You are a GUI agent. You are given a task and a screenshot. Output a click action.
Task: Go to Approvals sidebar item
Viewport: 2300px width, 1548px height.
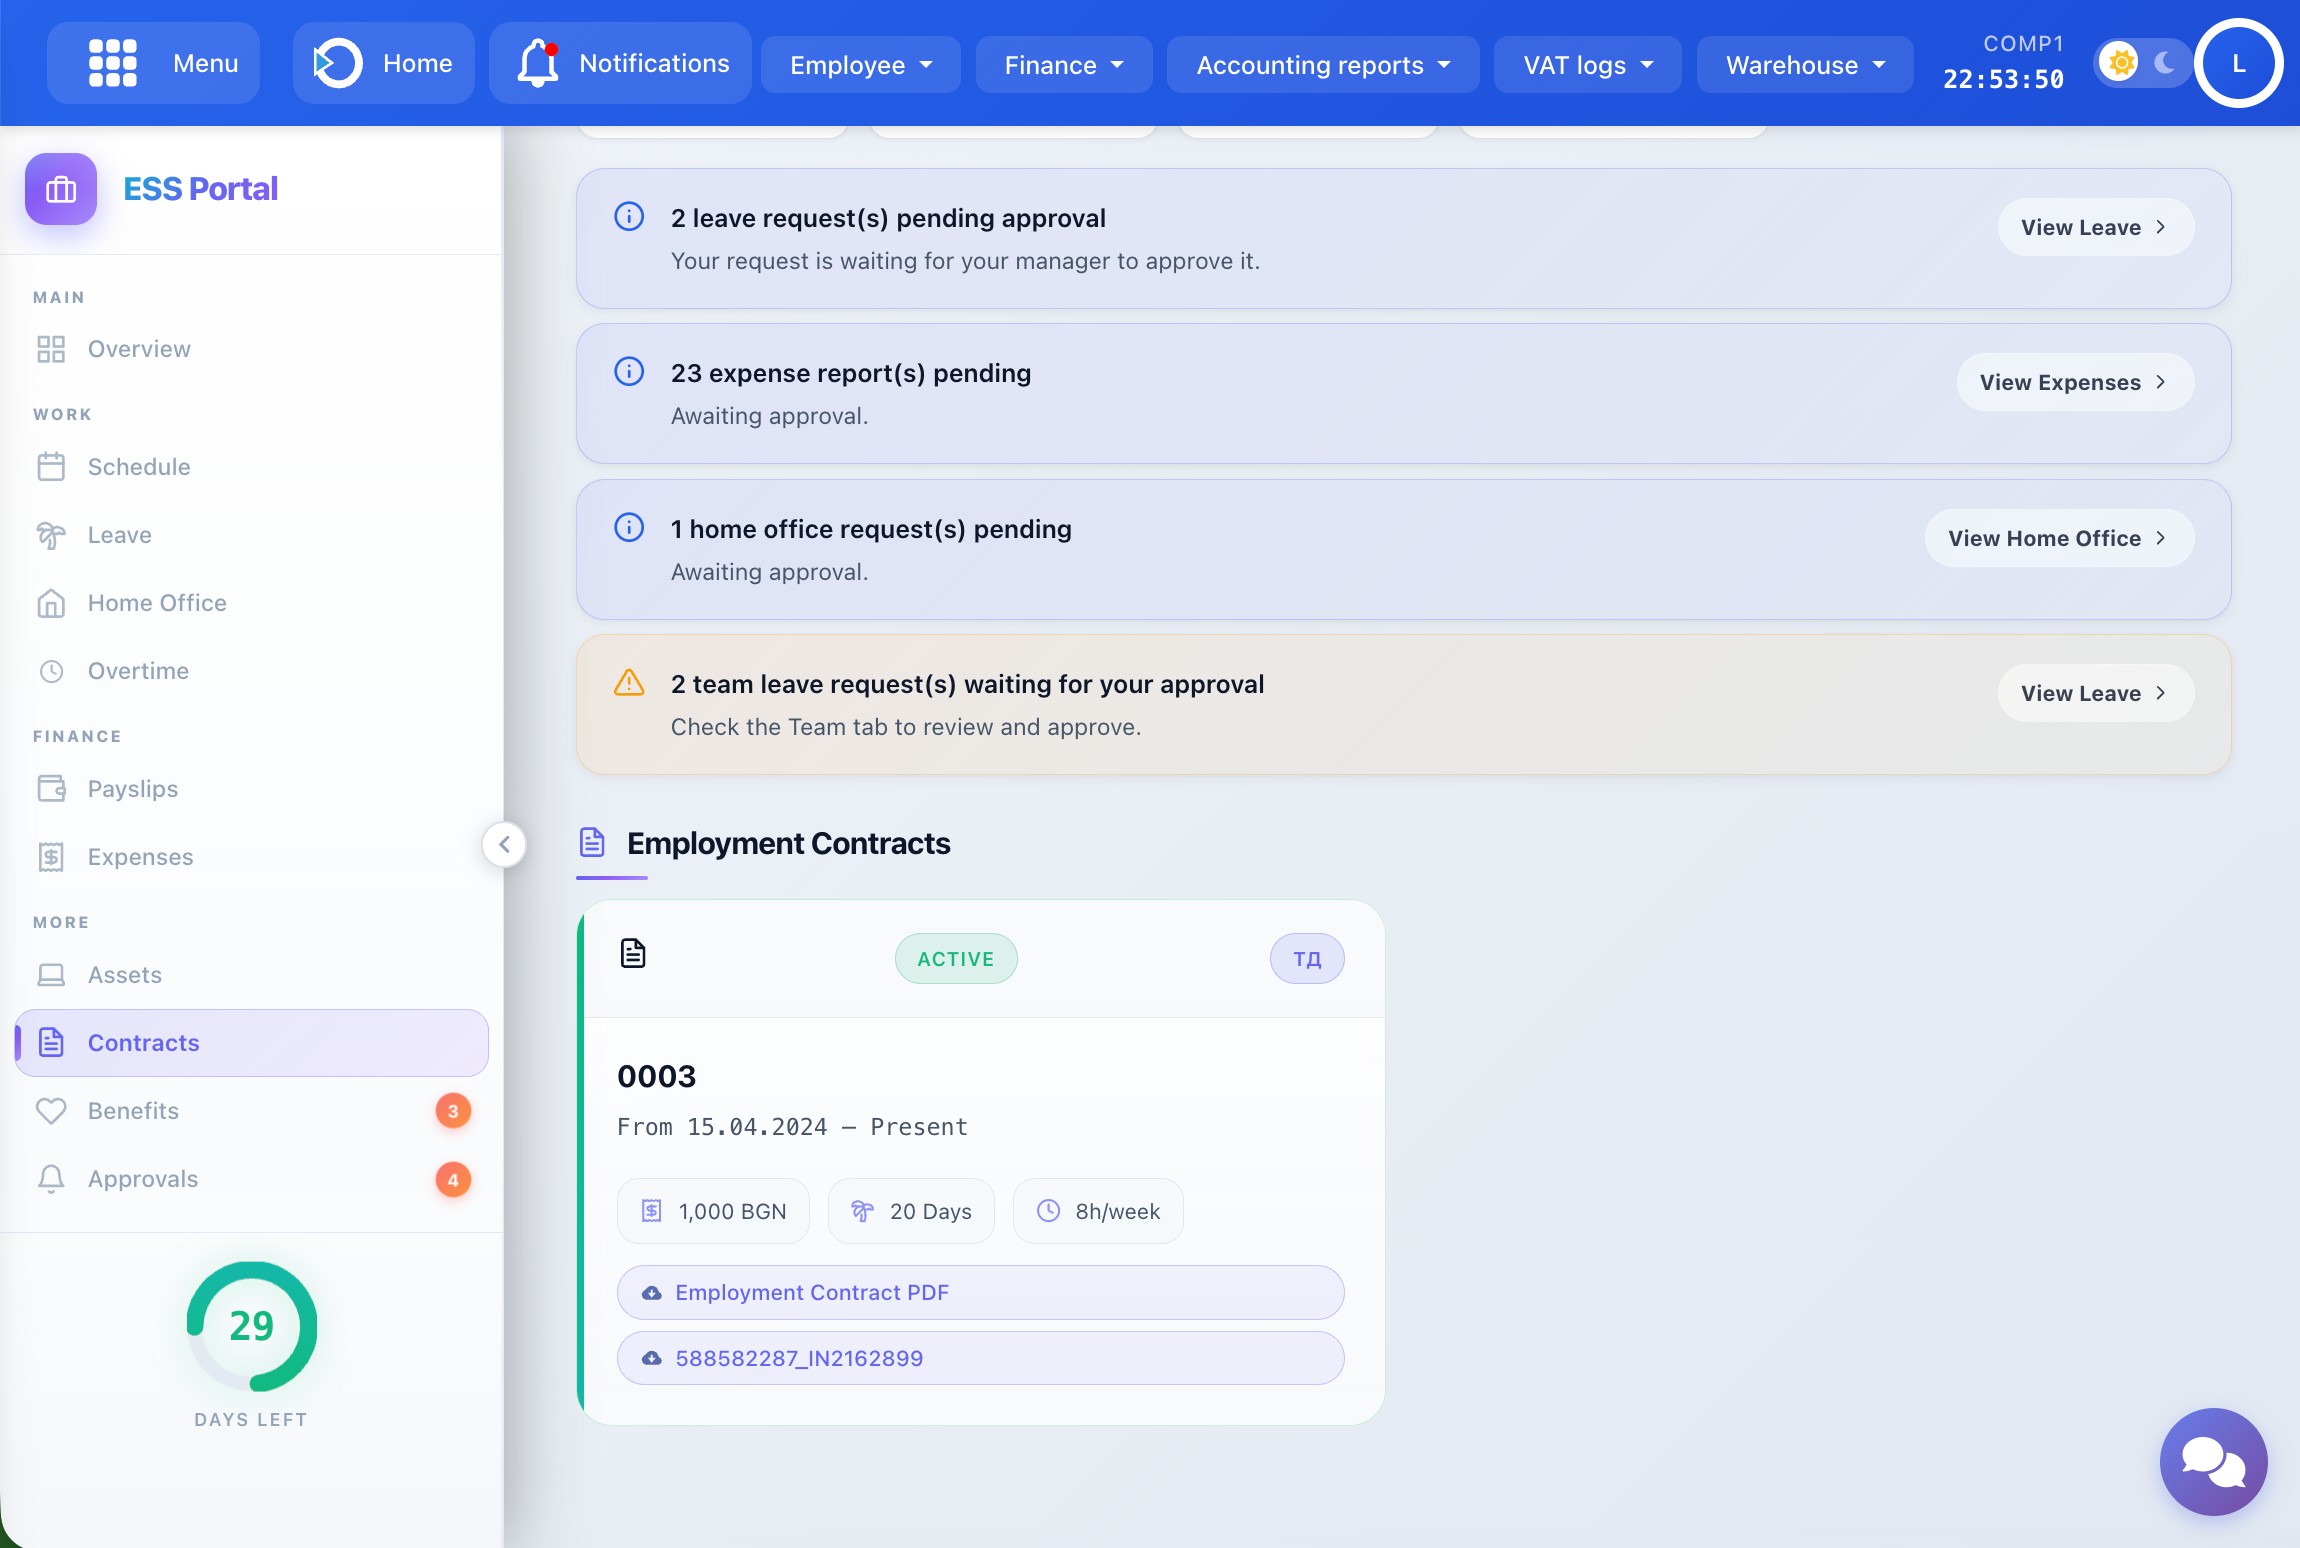click(x=143, y=1179)
